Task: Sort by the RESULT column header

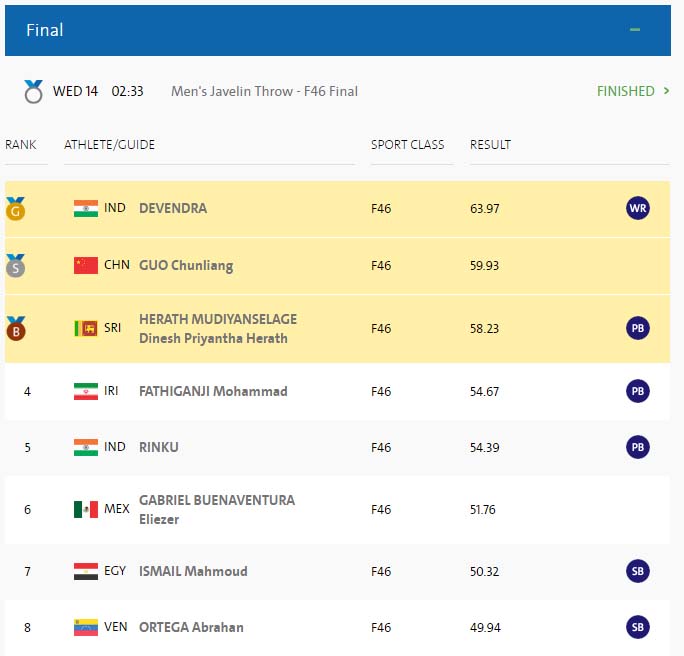Action: (490, 145)
